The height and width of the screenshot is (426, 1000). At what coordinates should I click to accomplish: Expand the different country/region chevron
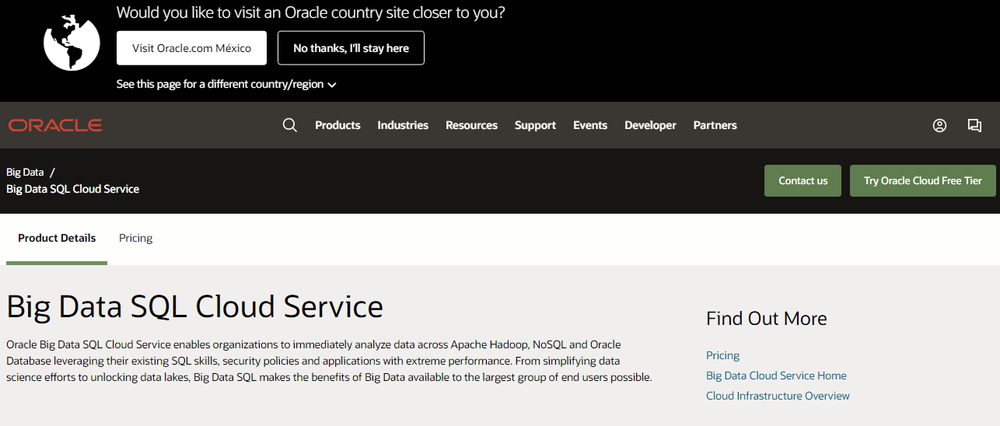(x=332, y=85)
